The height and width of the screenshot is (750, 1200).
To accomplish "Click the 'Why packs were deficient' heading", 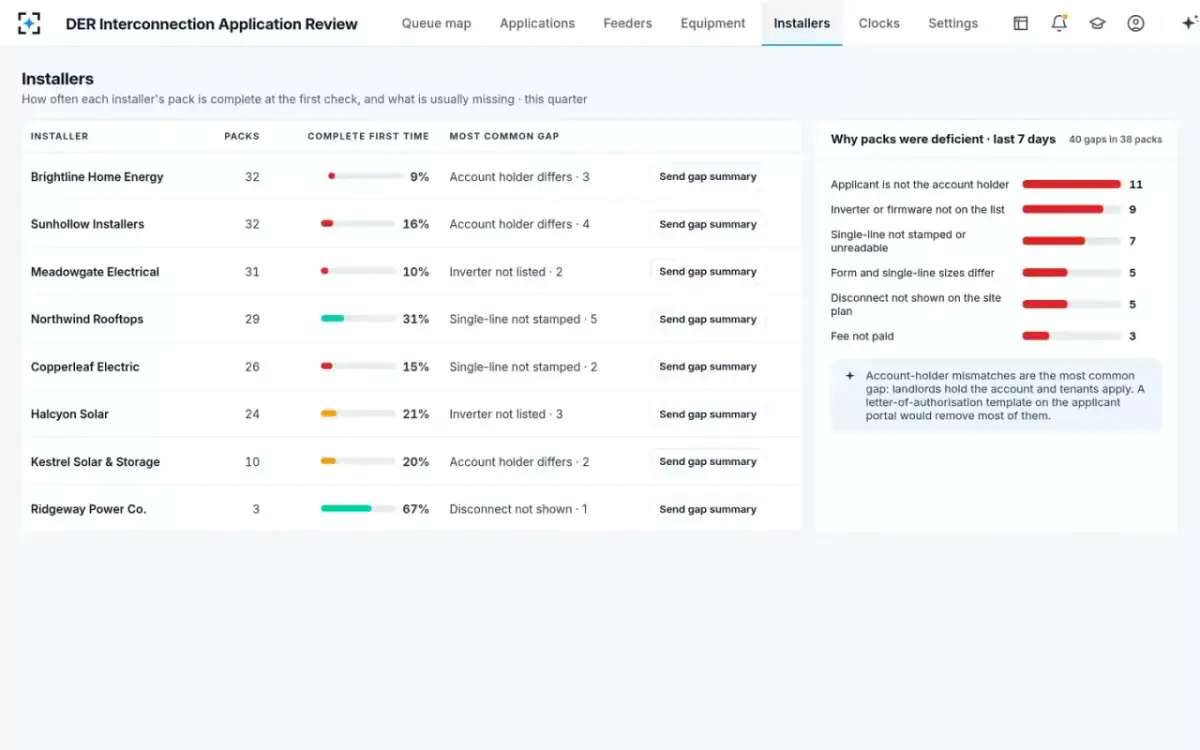I will coord(943,139).
